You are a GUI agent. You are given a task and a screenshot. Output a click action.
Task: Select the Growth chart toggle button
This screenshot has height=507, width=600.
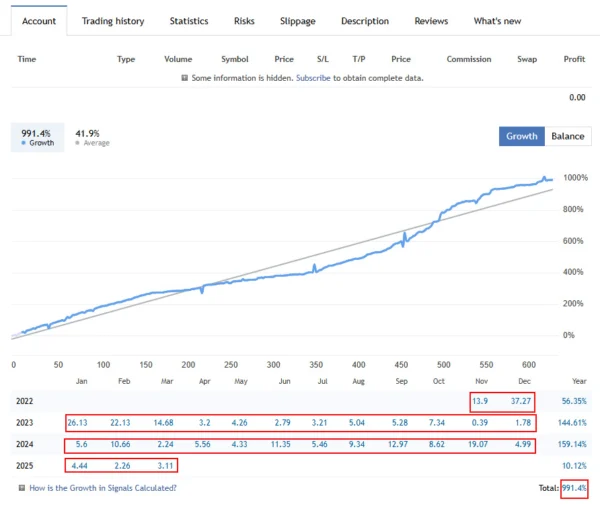pos(521,136)
